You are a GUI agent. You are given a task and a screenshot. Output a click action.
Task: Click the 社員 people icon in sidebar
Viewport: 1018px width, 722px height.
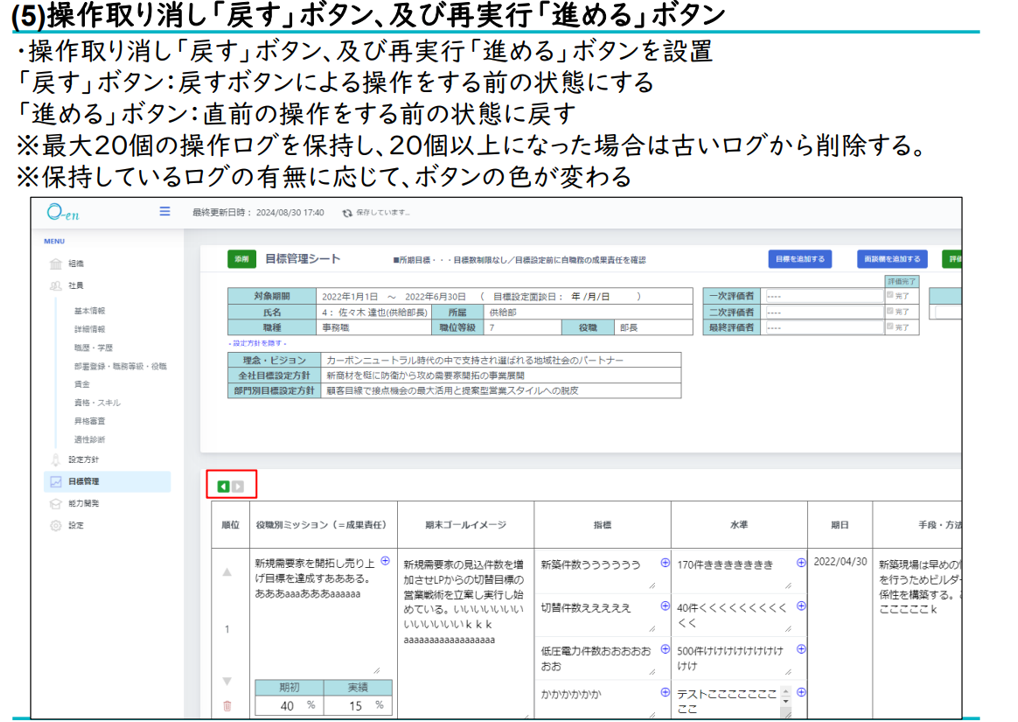click(x=56, y=286)
